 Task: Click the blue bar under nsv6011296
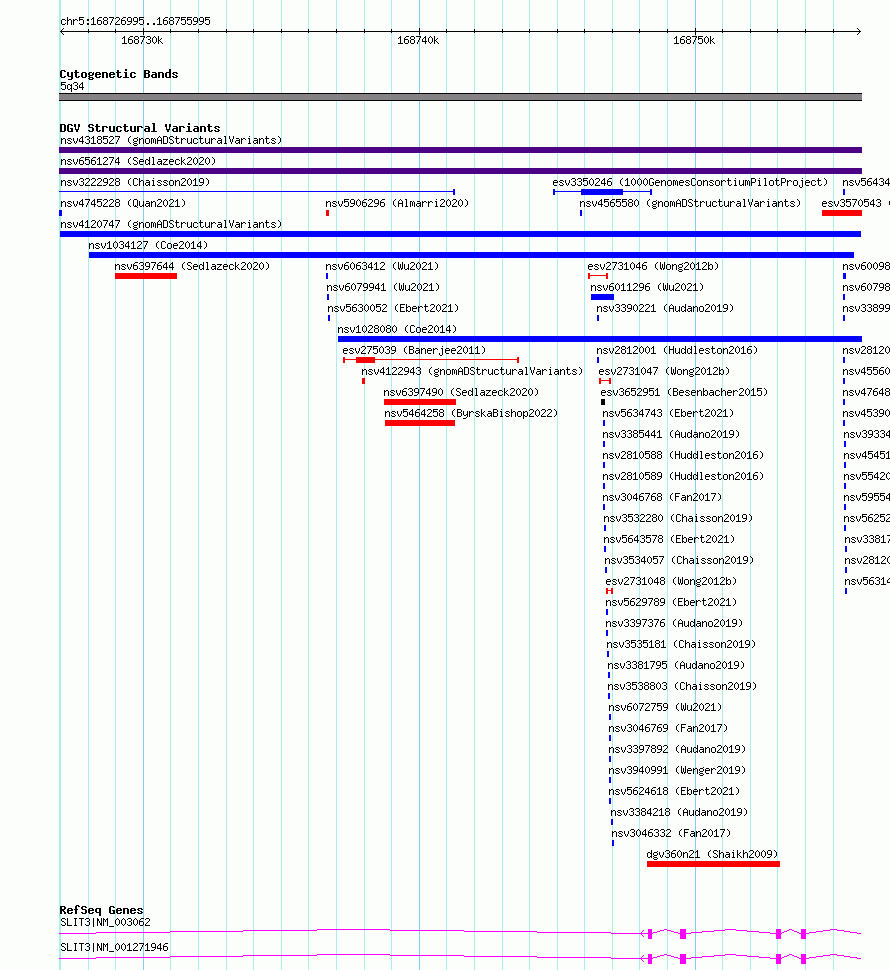602,297
